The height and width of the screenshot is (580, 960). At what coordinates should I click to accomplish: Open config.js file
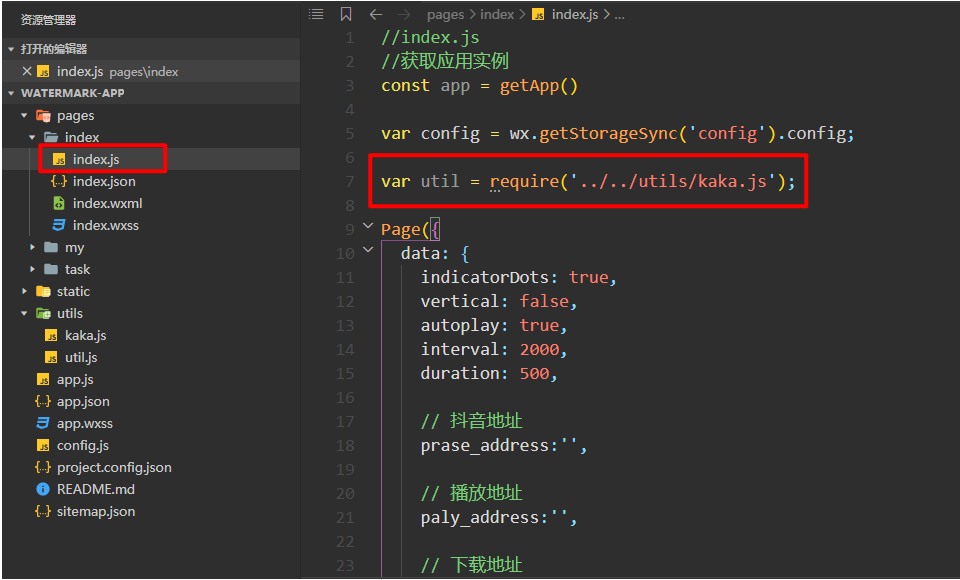[83, 445]
